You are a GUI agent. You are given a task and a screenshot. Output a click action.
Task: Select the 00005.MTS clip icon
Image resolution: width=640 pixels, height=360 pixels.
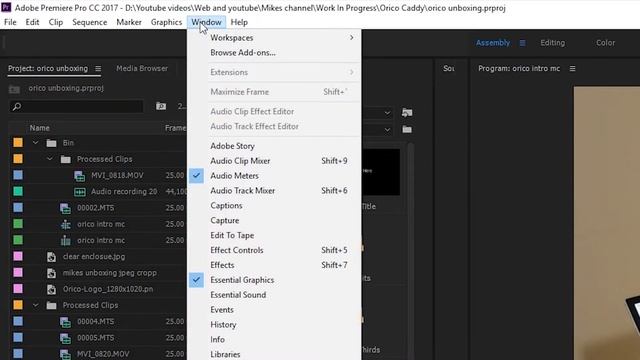65,338
